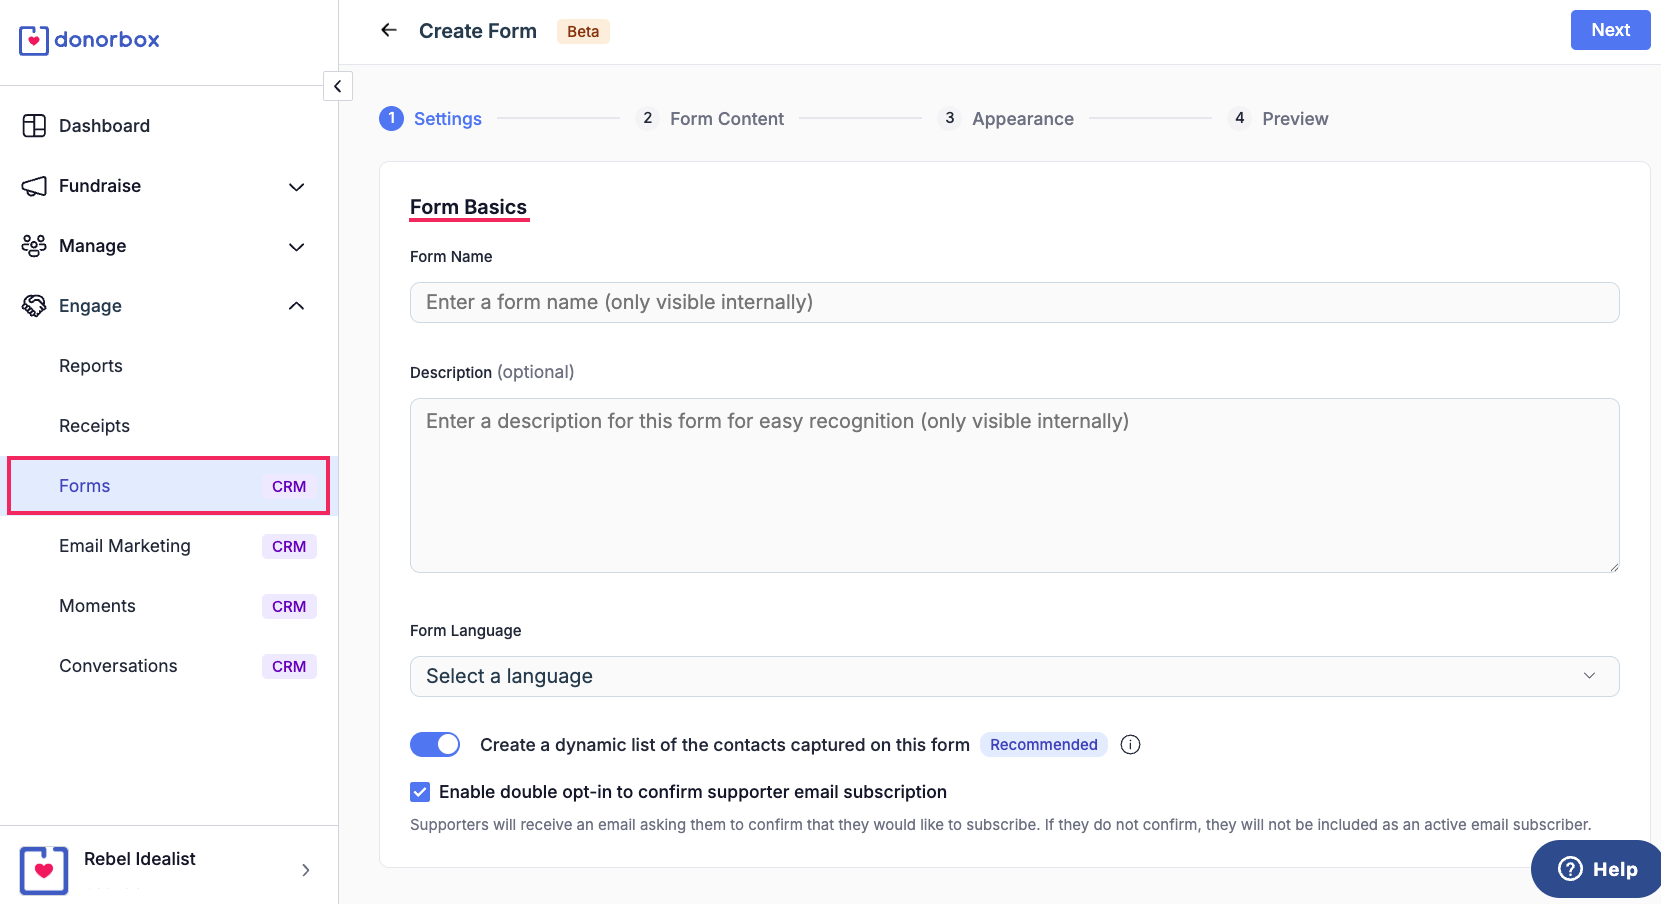Click the CRM badge next to Conversations

tap(289, 667)
